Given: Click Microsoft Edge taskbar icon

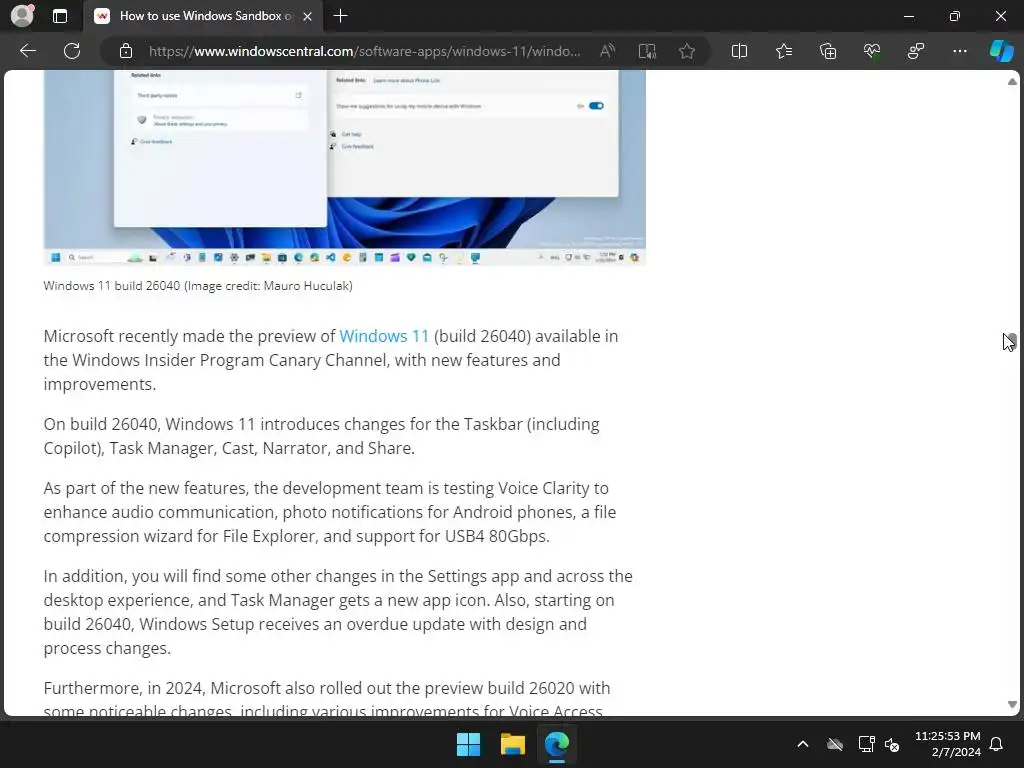Looking at the screenshot, I should coord(557,744).
